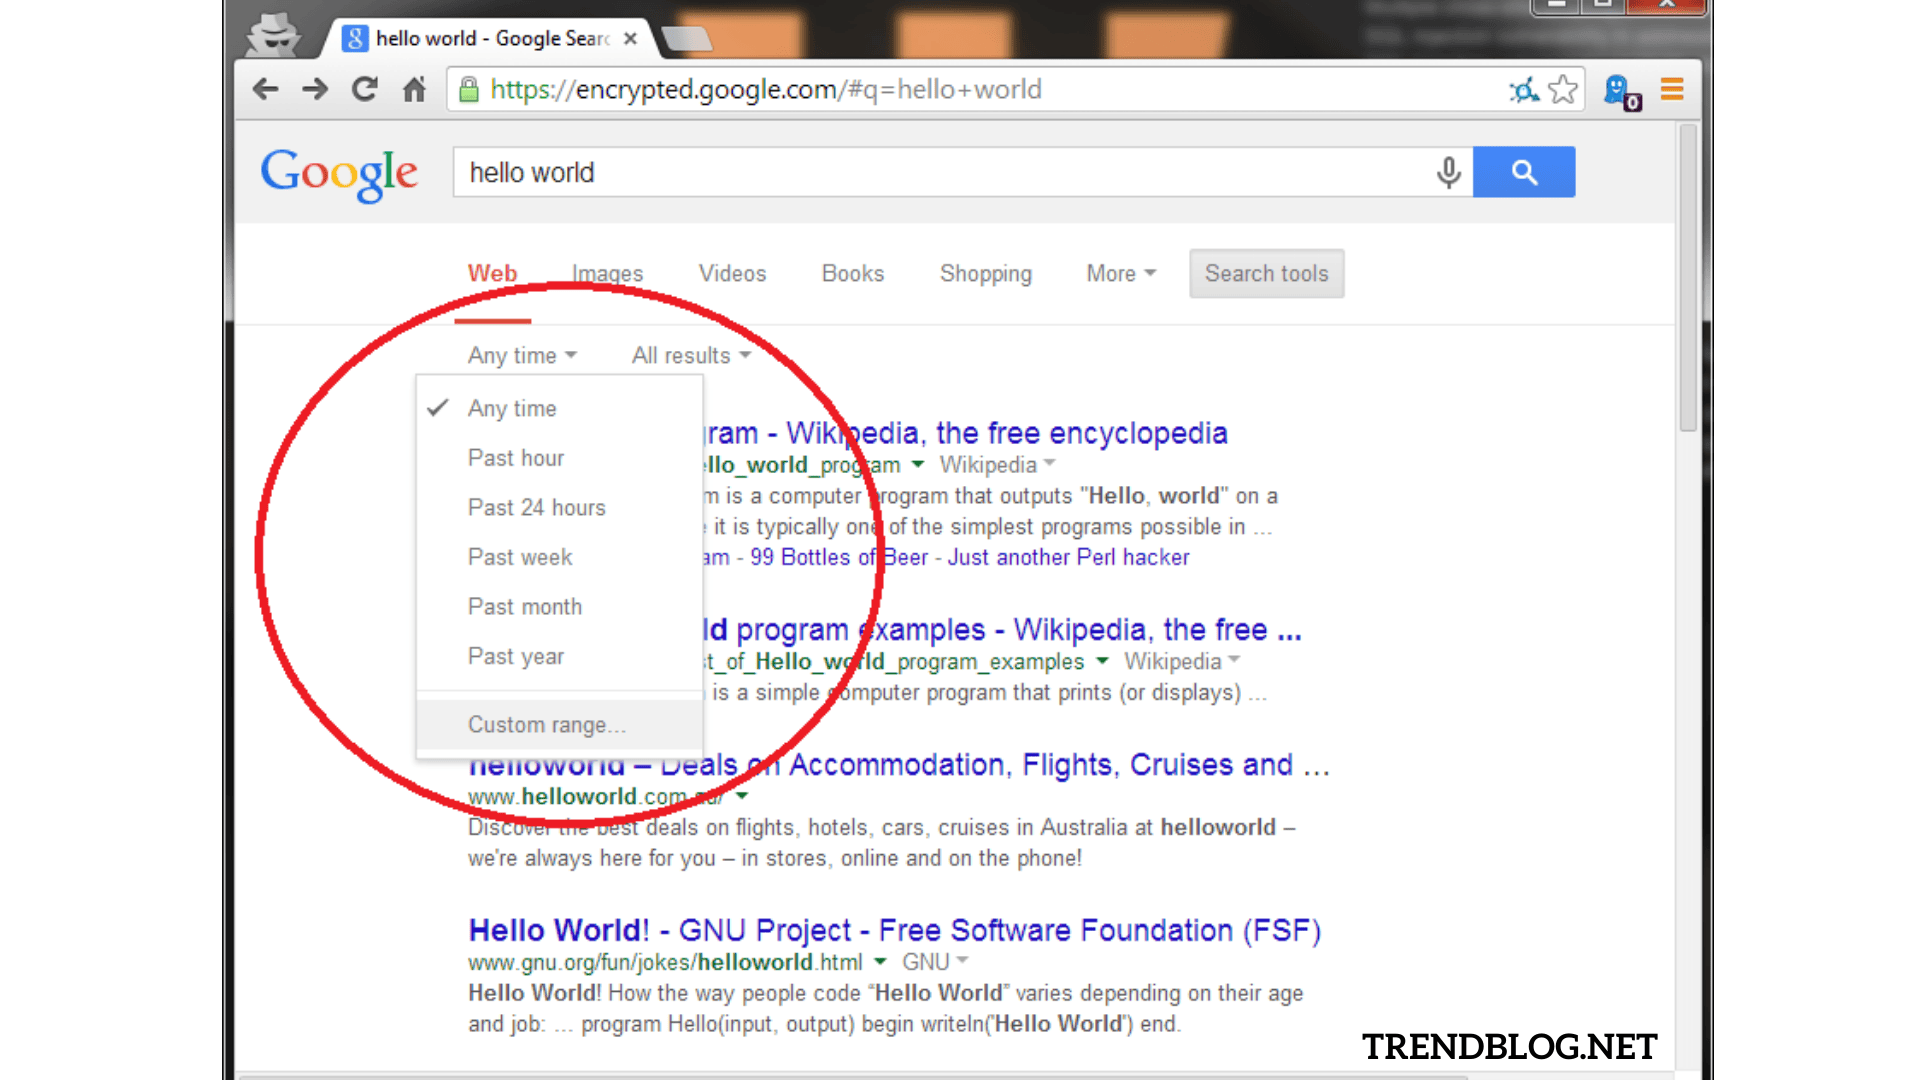Start voice search with microphone icon
1920x1080 pixels.
tap(1448, 172)
